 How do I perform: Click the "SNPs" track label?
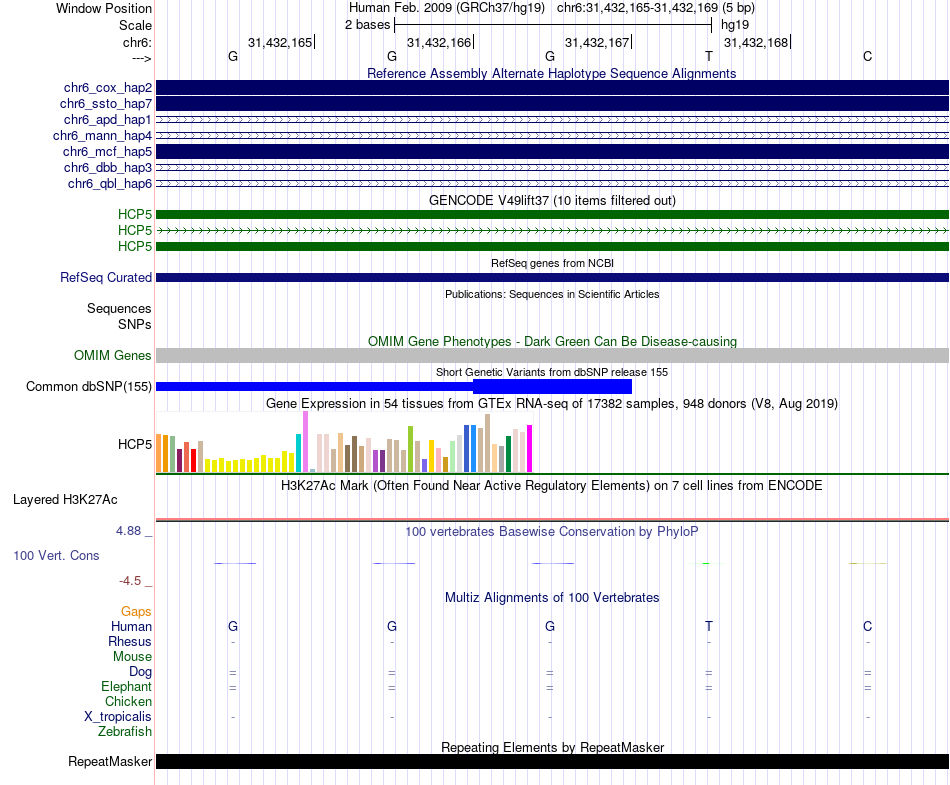pyautogui.click(x=135, y=325)
